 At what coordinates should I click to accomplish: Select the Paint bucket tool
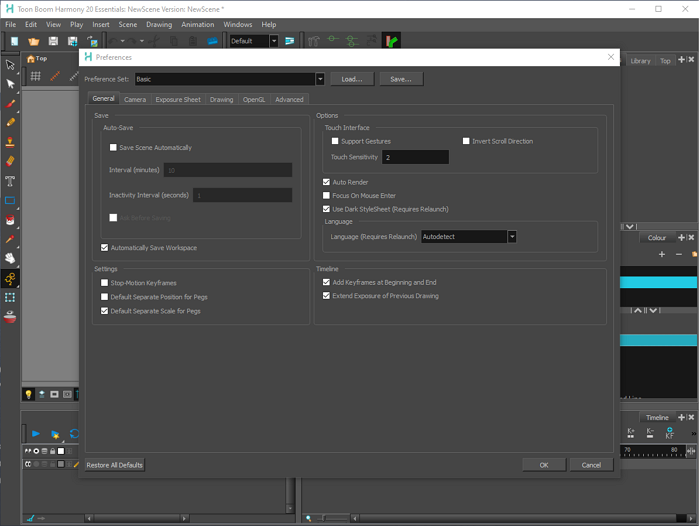coord(10,220)
